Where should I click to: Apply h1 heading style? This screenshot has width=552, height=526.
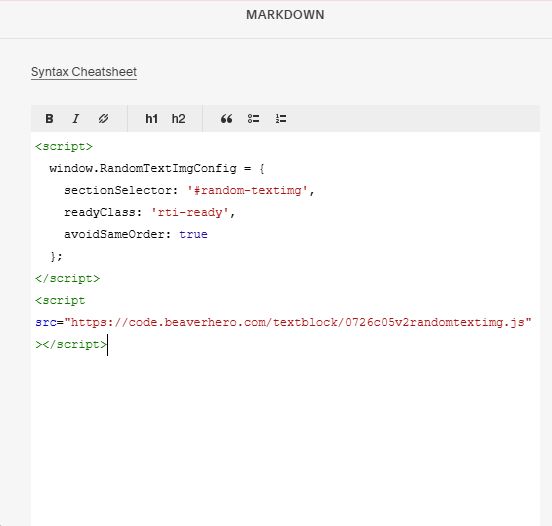tap(151, 119)
